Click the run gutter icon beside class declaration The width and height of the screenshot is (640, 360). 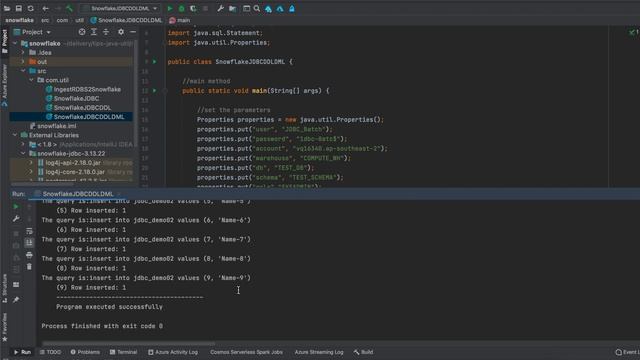tap(154, 62)
